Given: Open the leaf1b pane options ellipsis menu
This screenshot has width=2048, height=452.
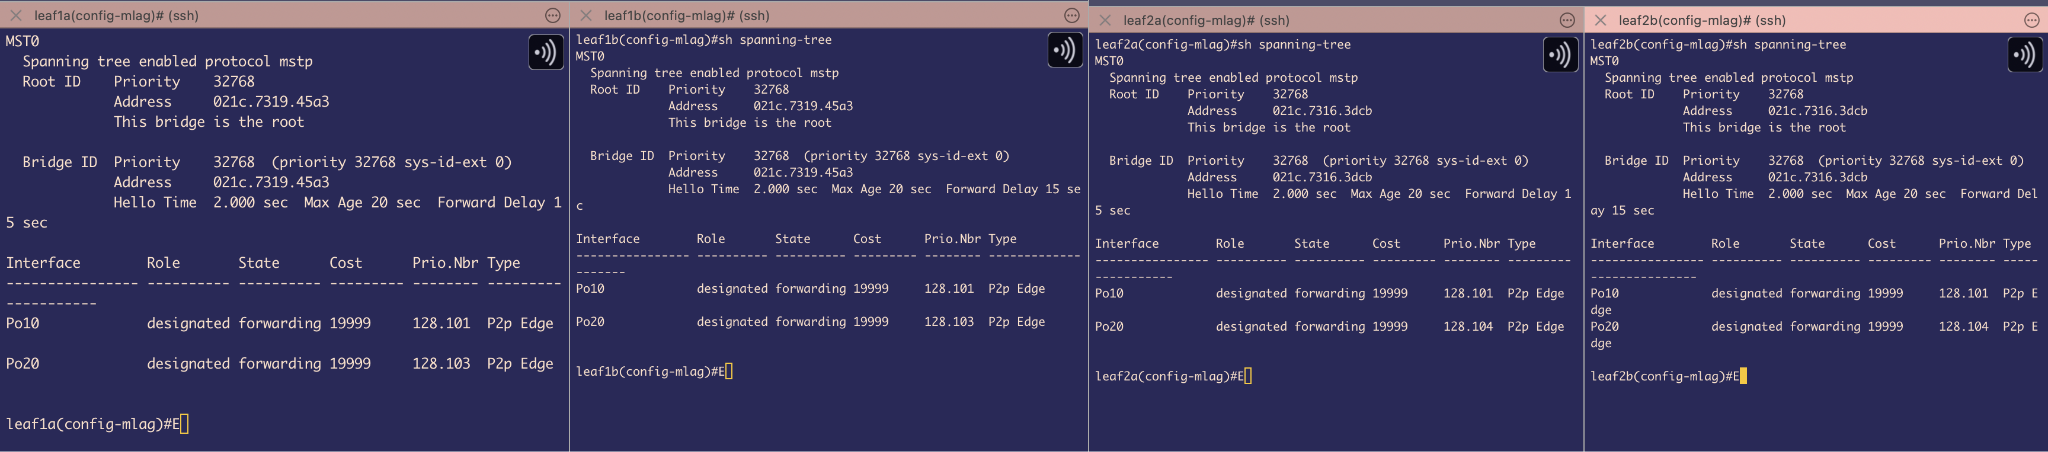Looking at the screenshot, I should pos(1072,16).
